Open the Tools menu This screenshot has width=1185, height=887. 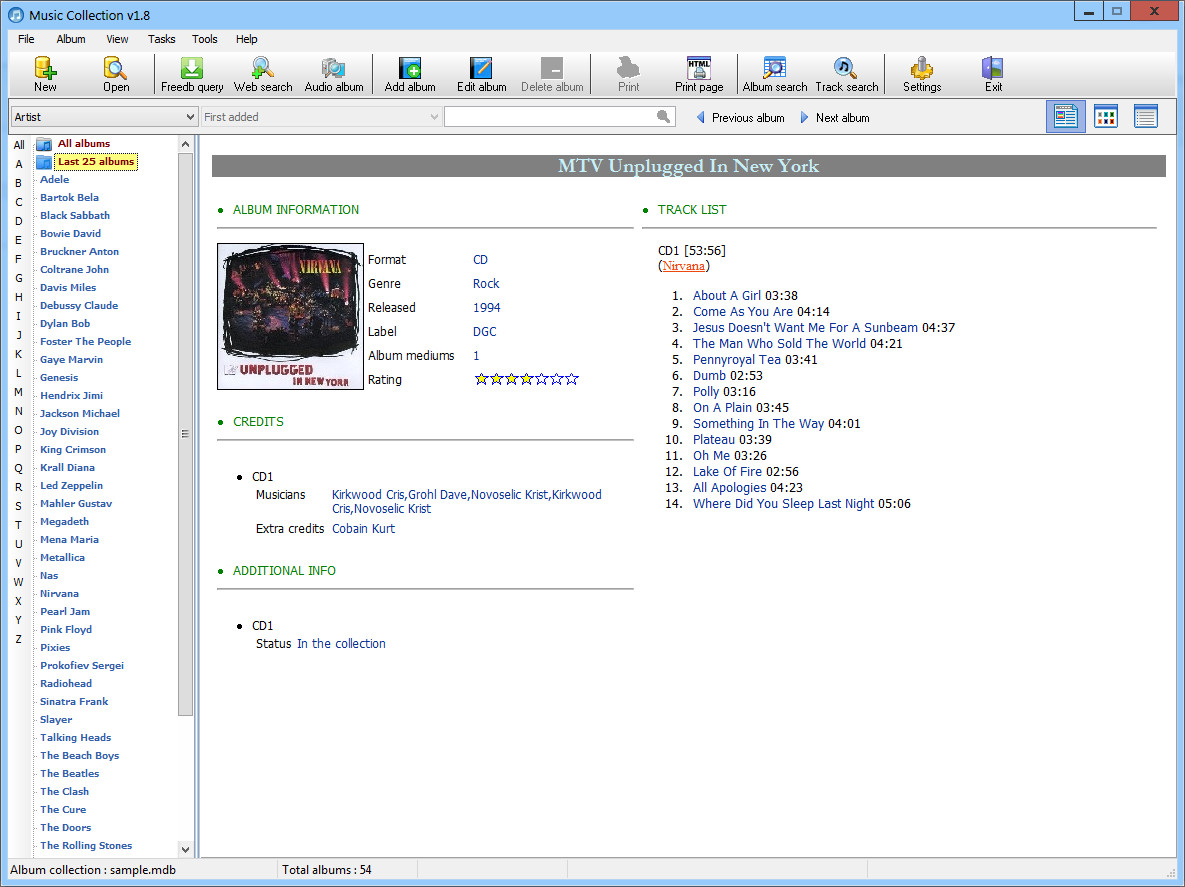click(x=204, y=39)
